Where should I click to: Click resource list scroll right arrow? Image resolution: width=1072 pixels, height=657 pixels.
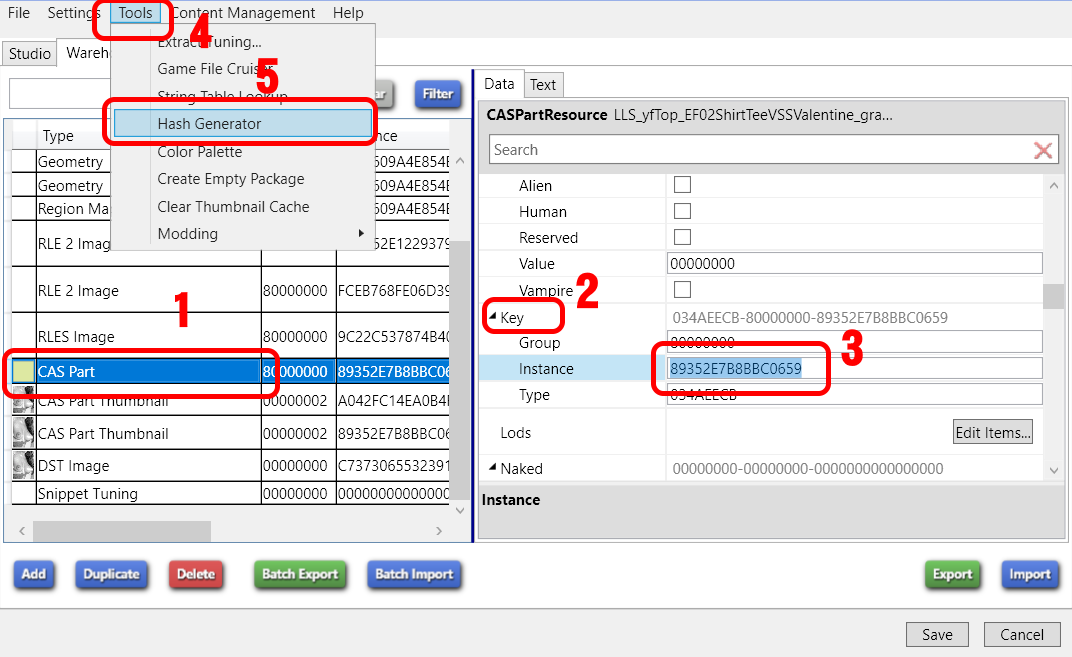tap(439, 531)
